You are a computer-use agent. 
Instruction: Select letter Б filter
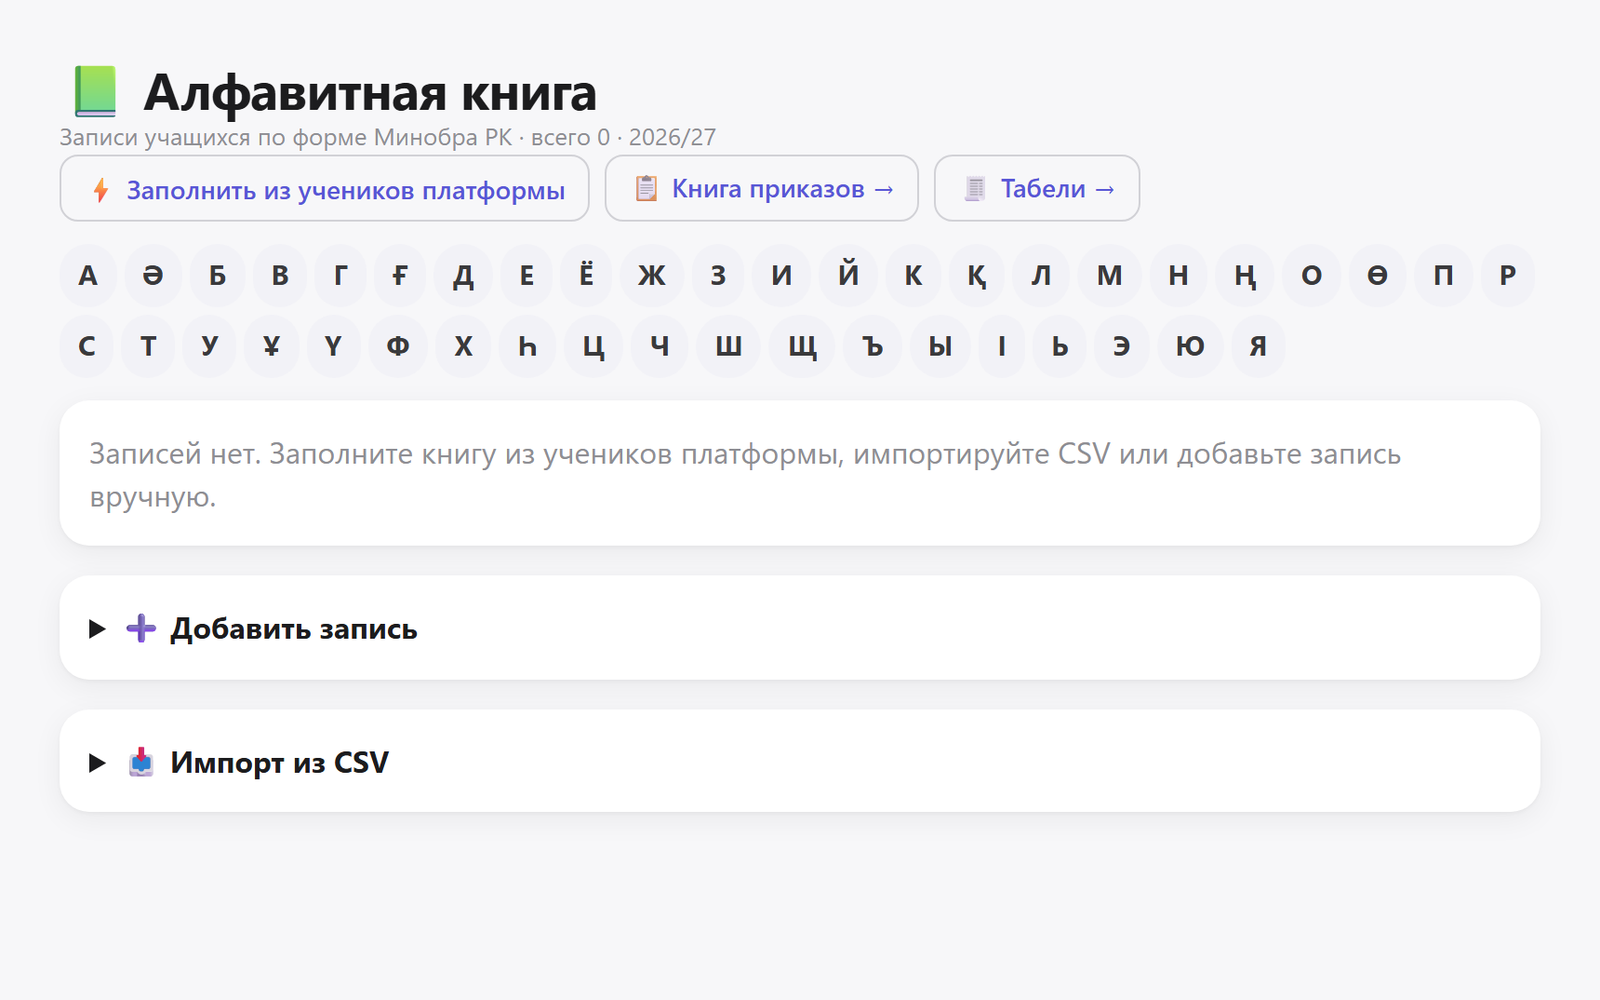pos(217,275)
